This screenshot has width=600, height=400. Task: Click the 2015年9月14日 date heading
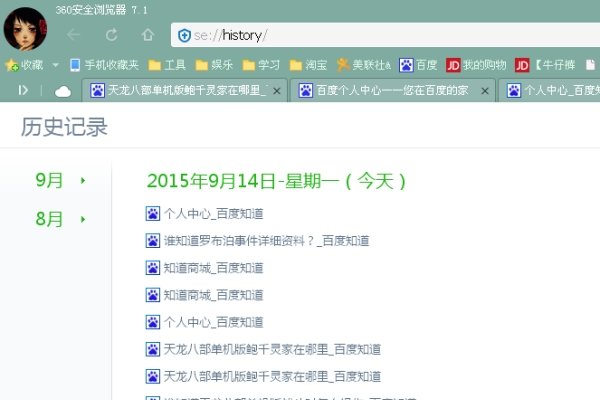click(276, 181)
